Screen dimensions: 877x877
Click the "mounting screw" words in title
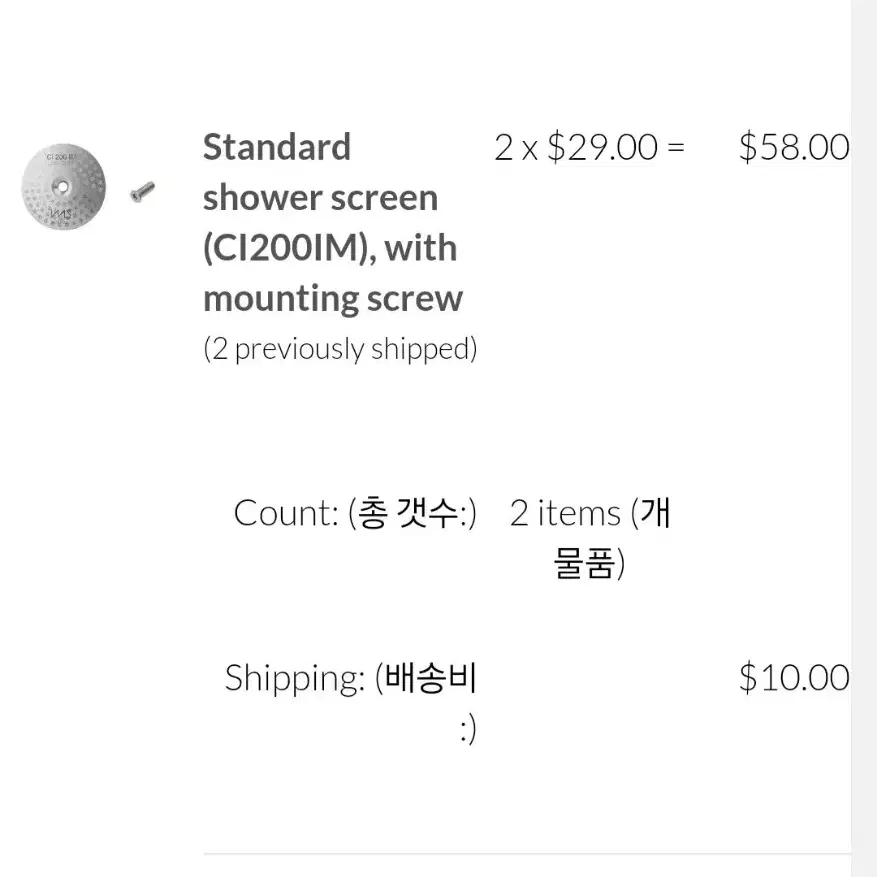[333, 299]
